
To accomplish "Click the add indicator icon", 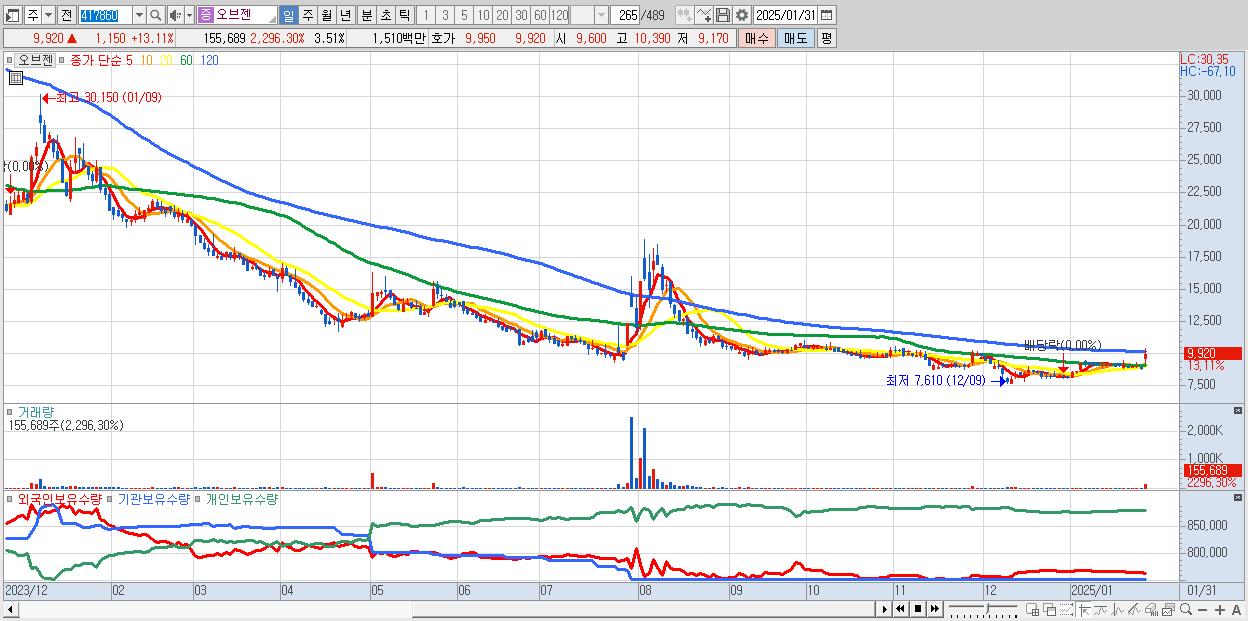I will click(684, 16).
